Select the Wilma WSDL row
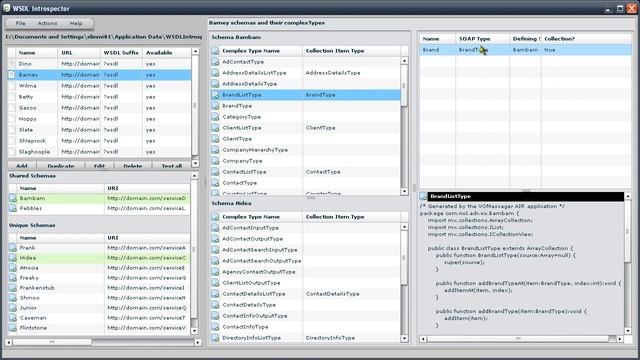This screenshot has height=360, width=640. (99, 86)
